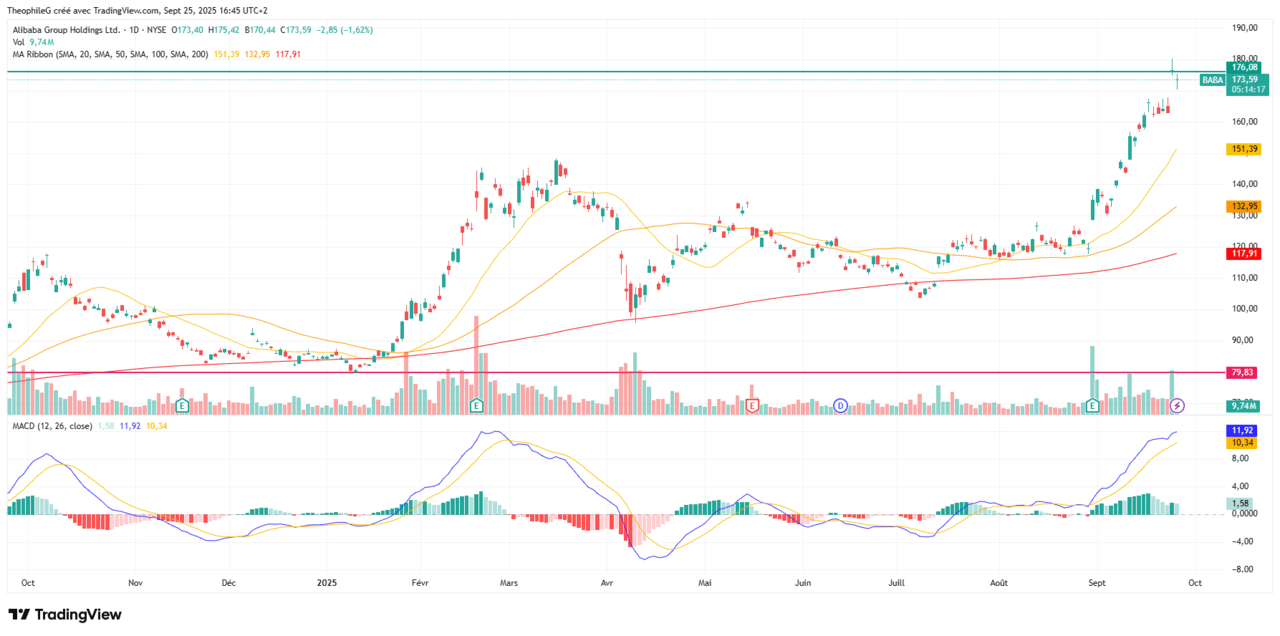1280x636 pixels.
Task: Open the teal E earnings badge near September
Action: coord(1092,405)
